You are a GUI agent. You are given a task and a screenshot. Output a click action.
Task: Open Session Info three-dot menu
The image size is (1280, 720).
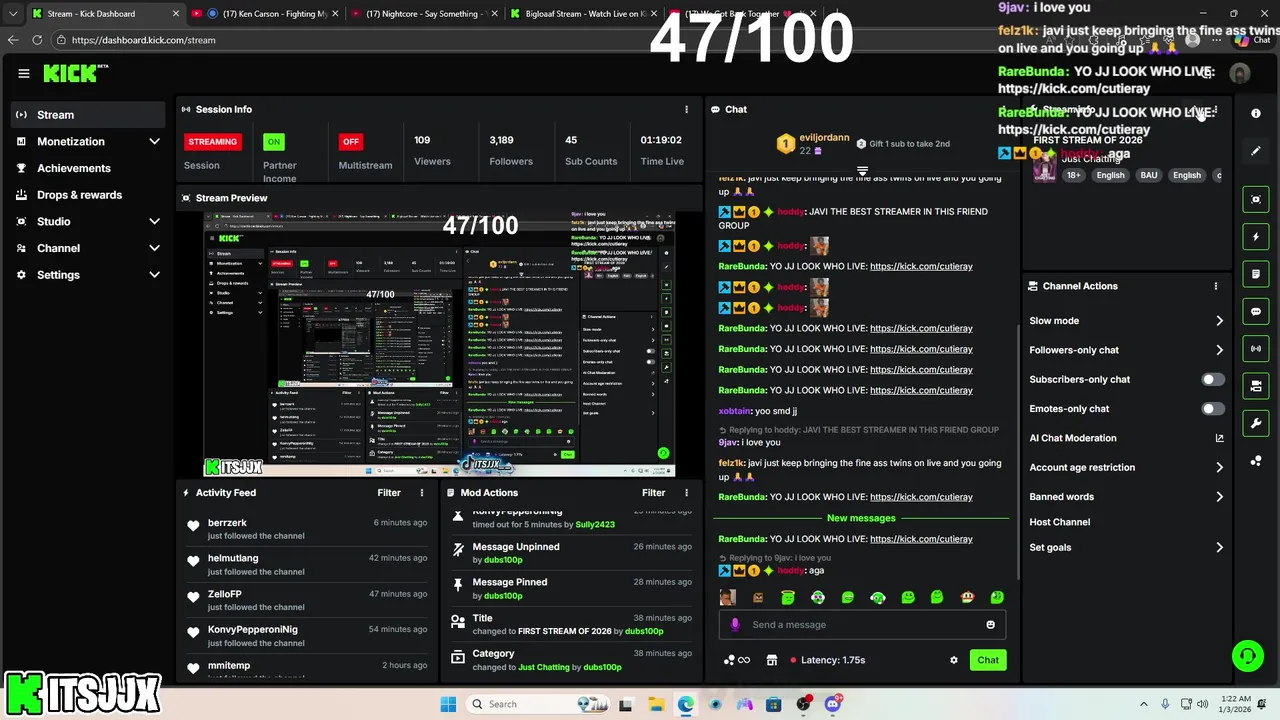coord(686,109)
